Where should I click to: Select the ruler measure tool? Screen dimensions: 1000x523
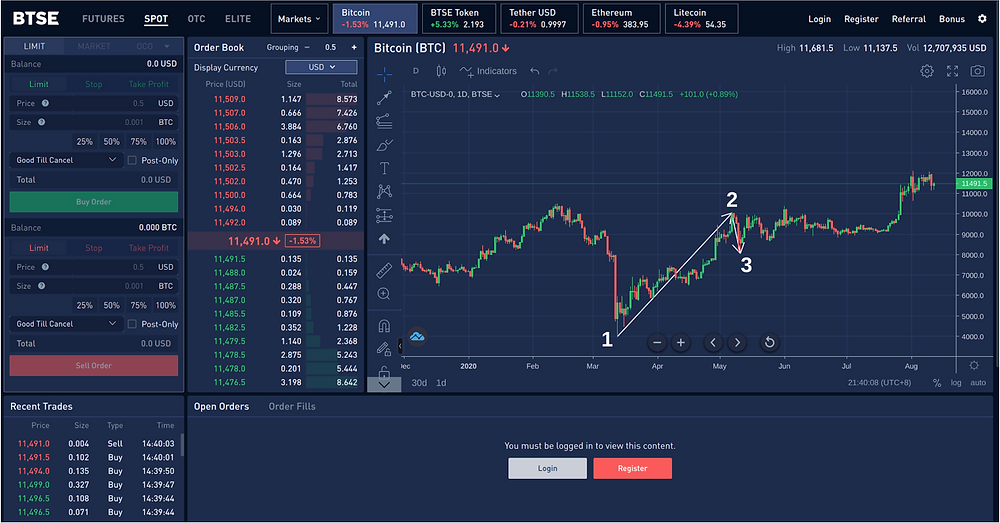[384, 270]
